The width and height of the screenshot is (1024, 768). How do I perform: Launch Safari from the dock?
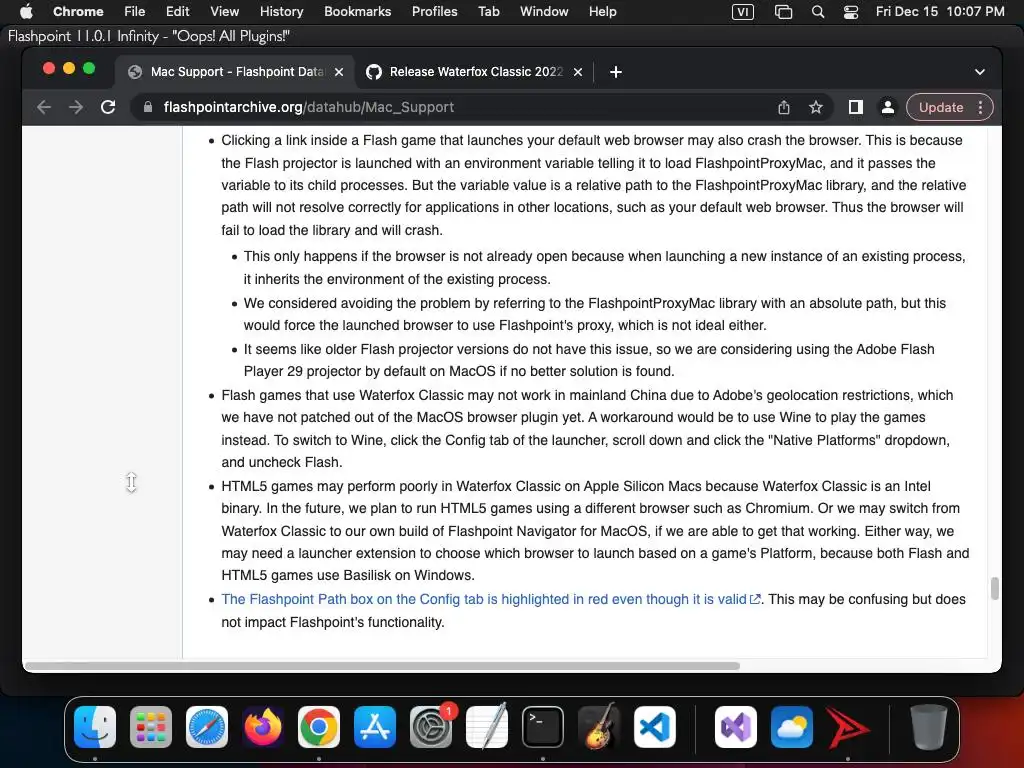pos(207,727)
